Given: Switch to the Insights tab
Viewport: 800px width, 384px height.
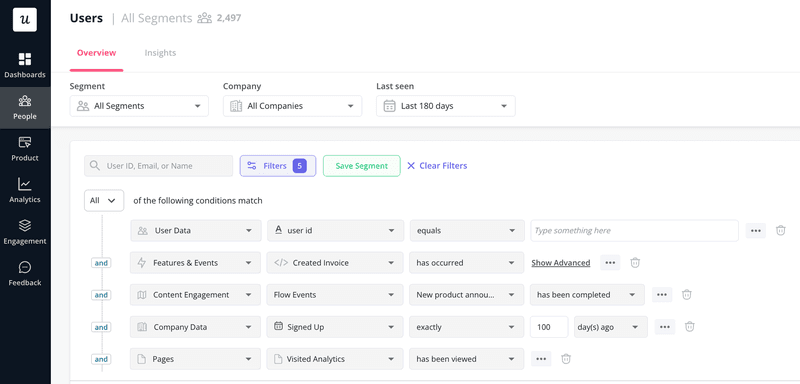Looking at the screenshot, I should [x=160, y=53].
